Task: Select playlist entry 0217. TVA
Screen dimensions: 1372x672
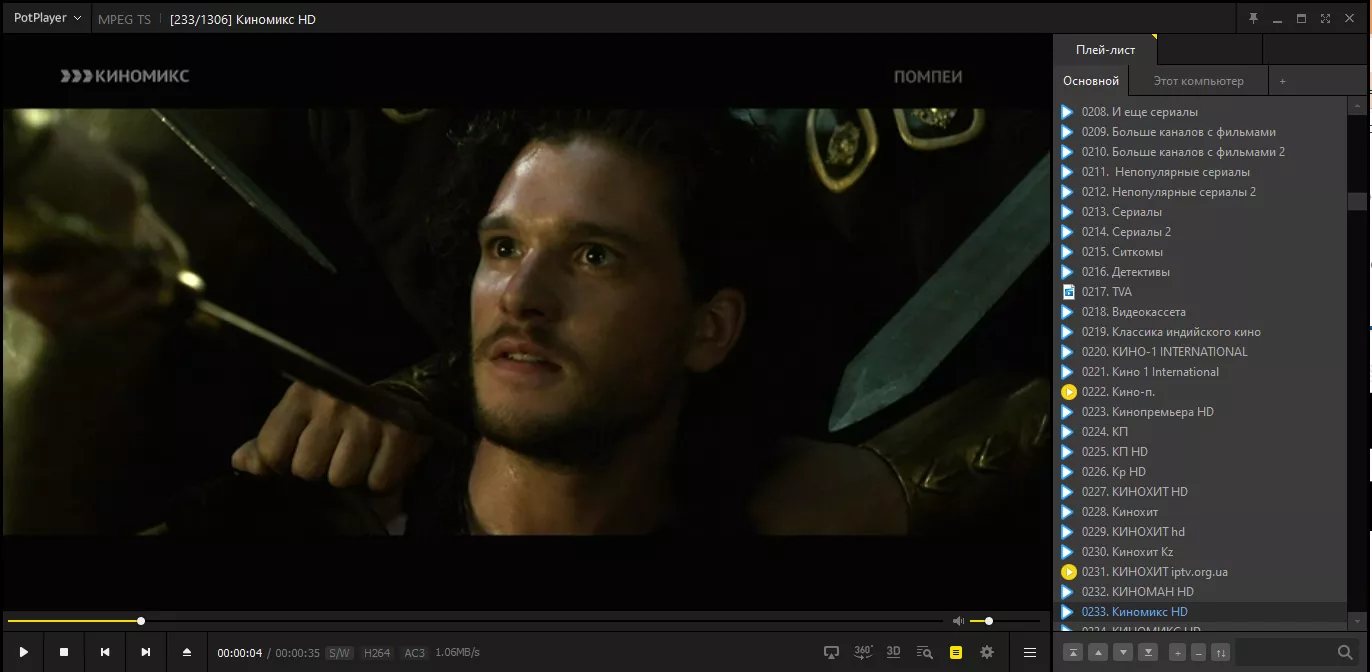Action: click(x=1201, y=292)
